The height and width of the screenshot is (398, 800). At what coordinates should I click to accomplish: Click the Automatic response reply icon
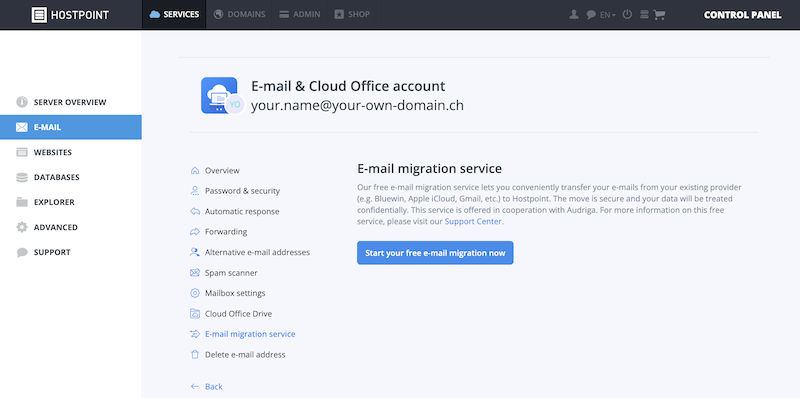194,211
